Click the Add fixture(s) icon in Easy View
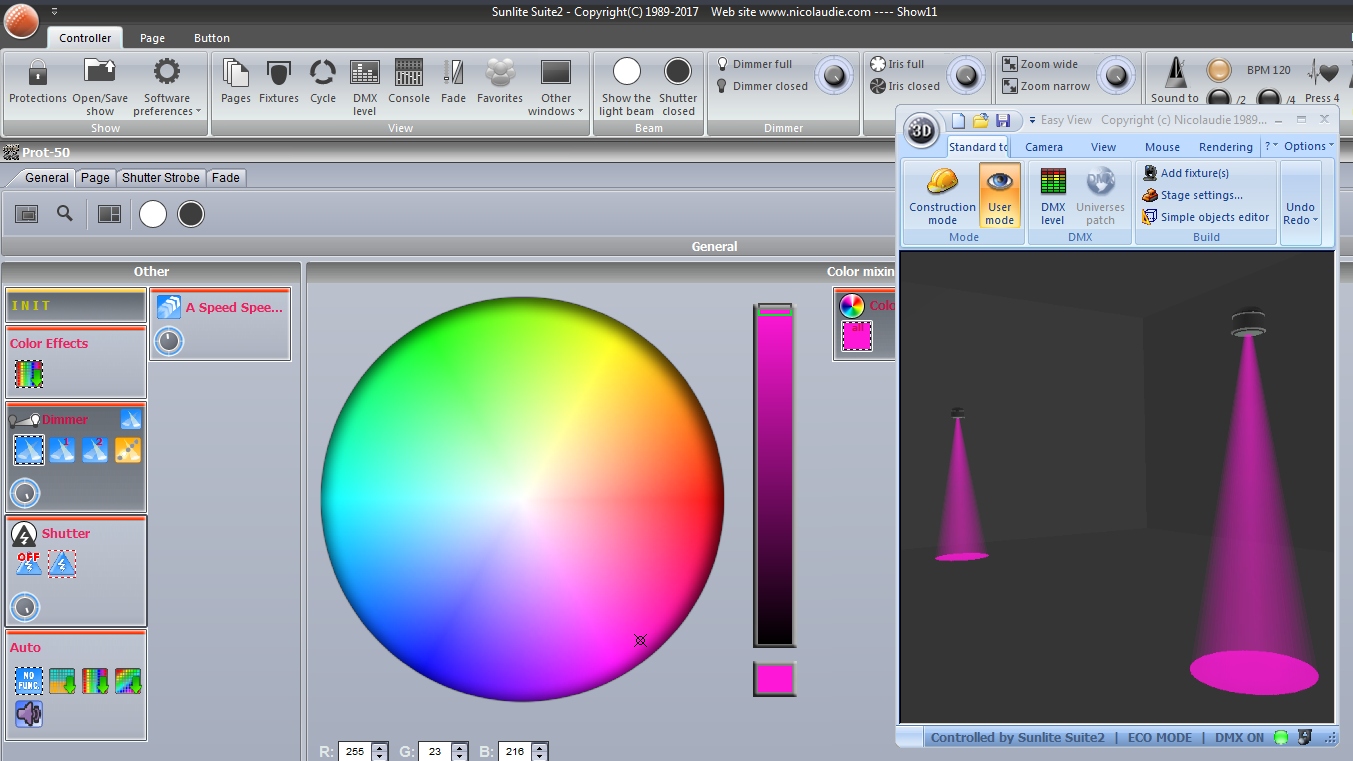 [x=1150, y=173]
